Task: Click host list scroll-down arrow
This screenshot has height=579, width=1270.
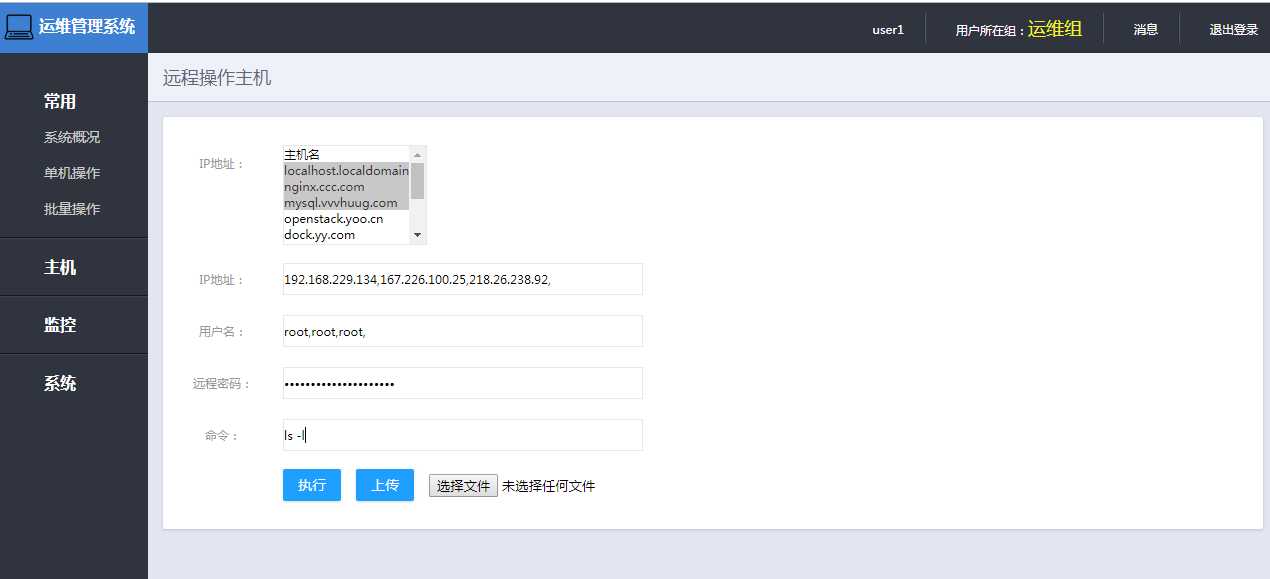Action: click(x=418, y=235)
